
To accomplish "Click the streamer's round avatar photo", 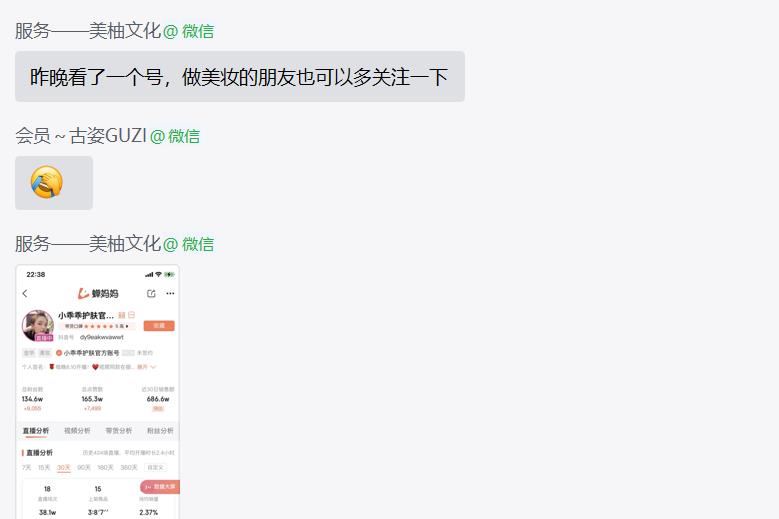I will pyautogui.click(x=38, y=326).
